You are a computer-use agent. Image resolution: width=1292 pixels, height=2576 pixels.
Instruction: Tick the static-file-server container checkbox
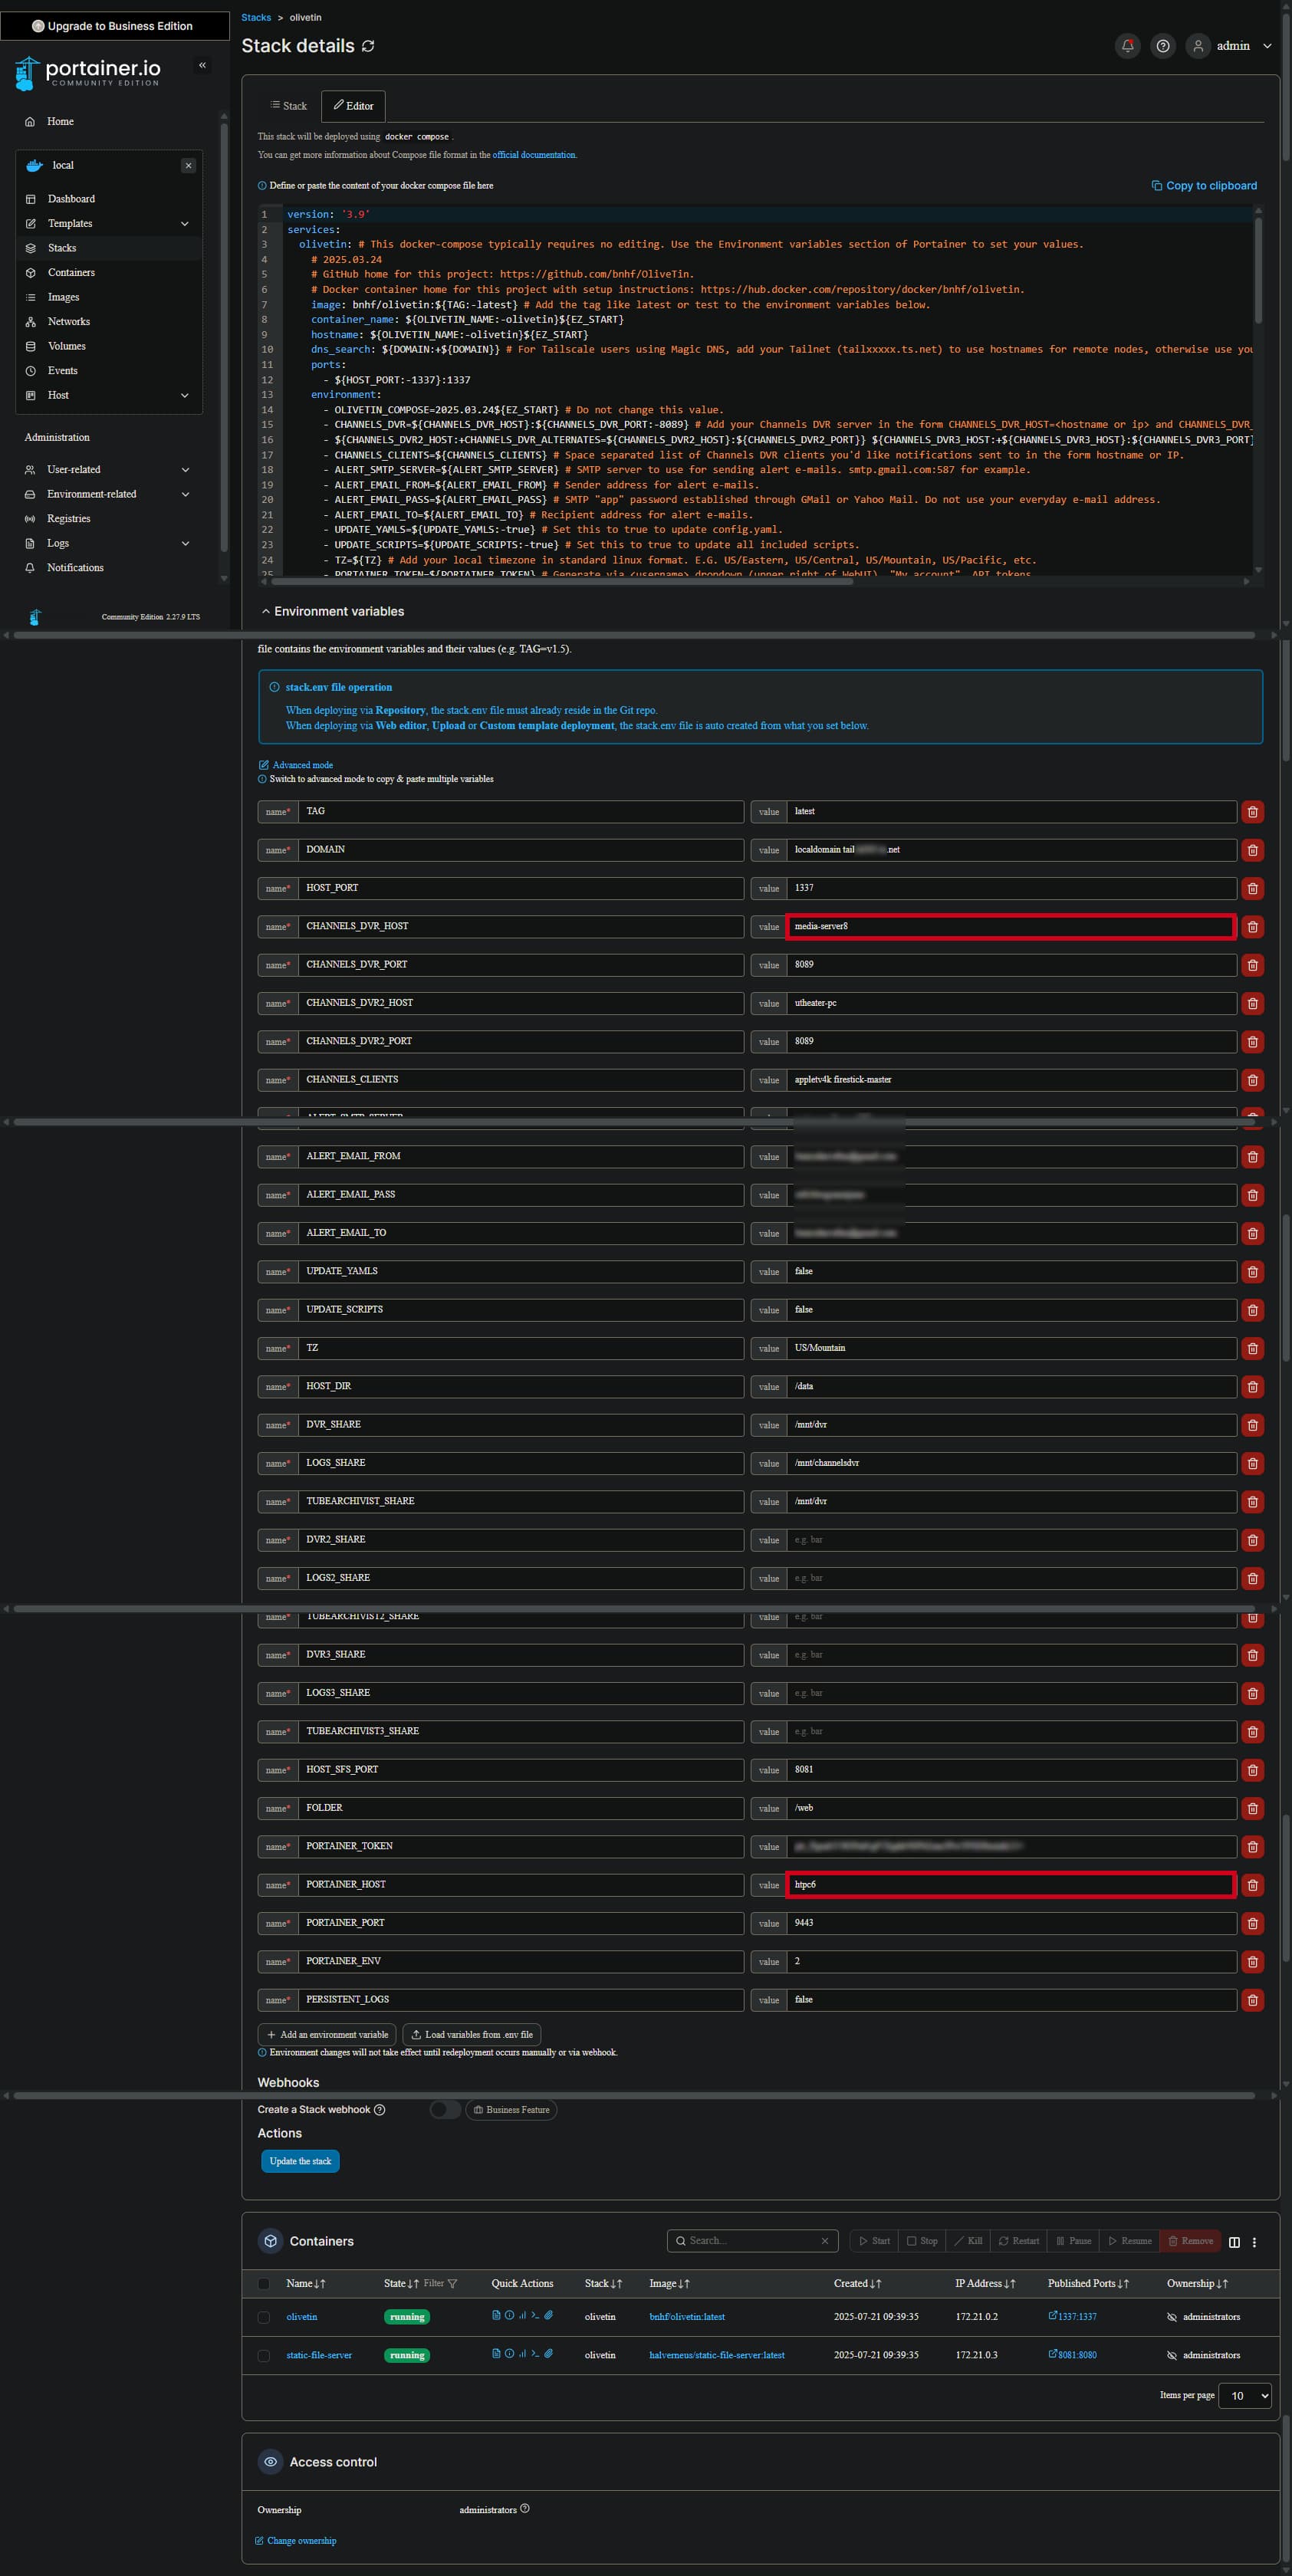pyautogui.click(x=264, y=2355)
